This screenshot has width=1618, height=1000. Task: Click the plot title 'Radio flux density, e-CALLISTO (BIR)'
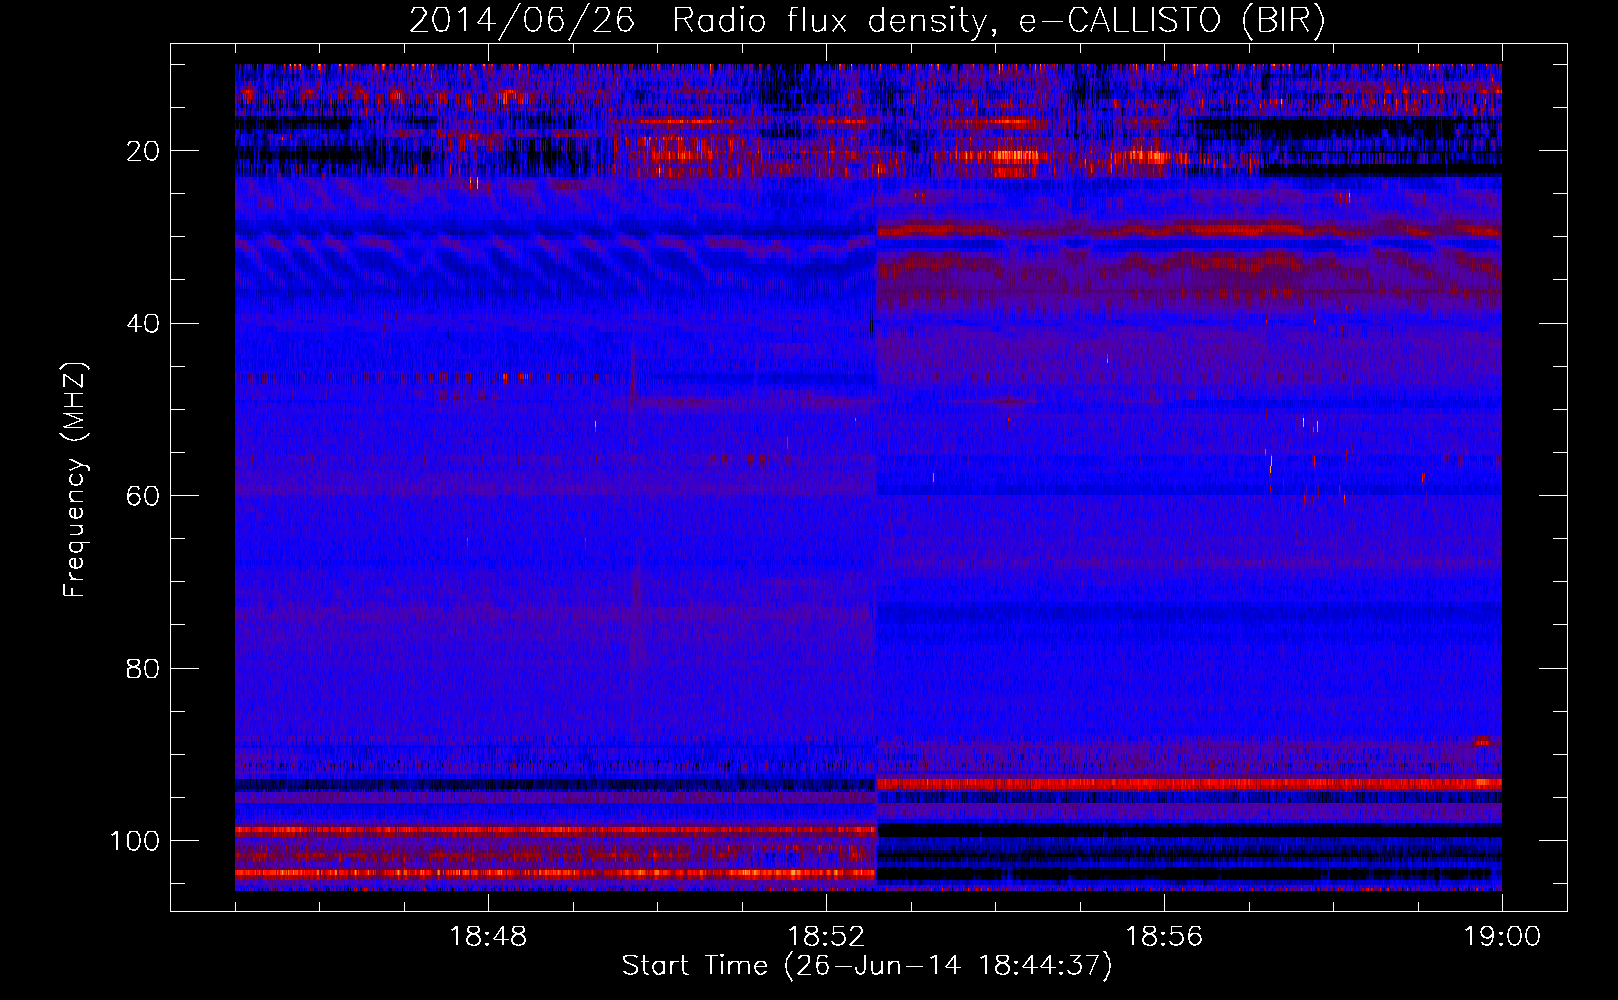(x=998, y=21)
